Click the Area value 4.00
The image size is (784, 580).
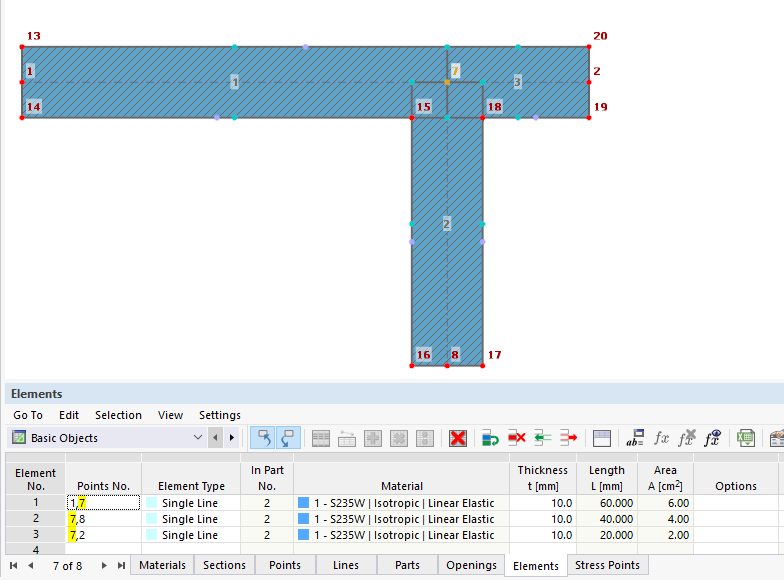[x=678, y=519]
